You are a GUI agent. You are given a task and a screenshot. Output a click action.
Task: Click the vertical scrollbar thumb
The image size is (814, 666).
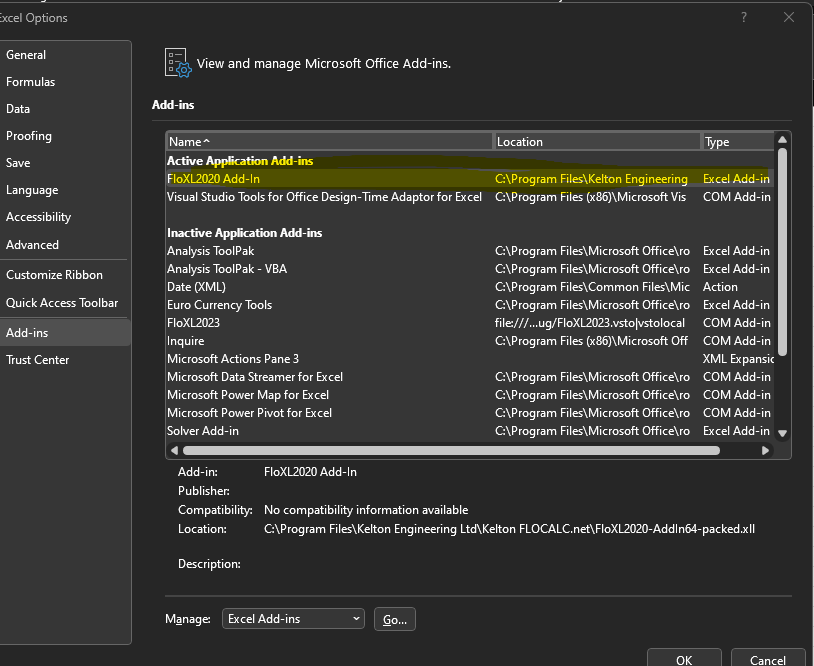[782, 252]
